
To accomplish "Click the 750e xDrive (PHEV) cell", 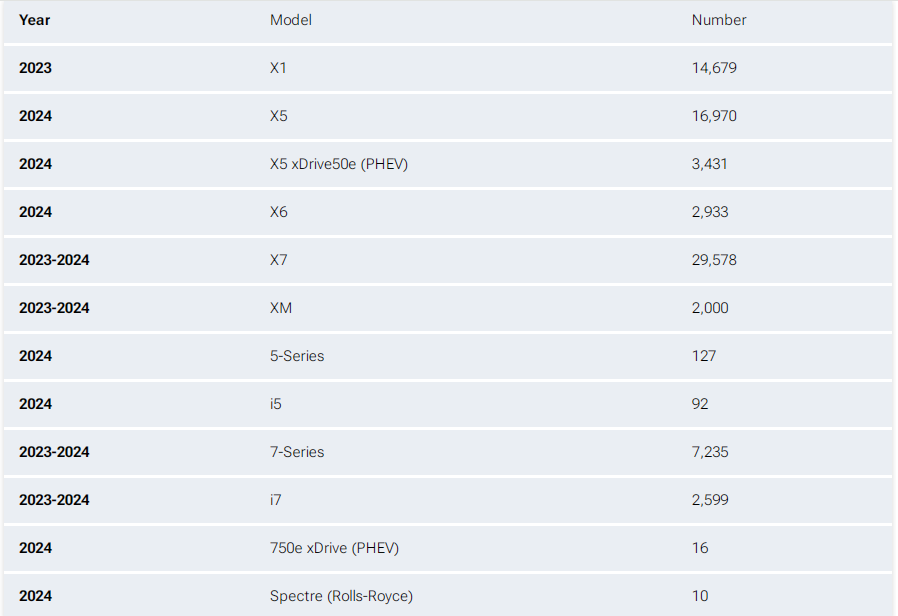I will [x=335, y=548].
